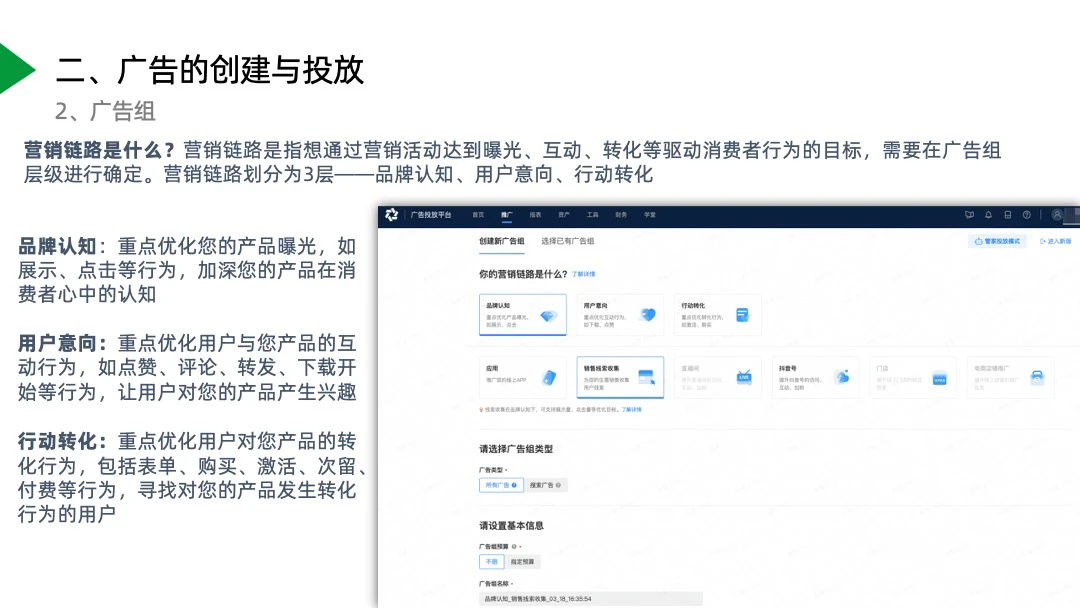Screen dimensions: 1080x608
Task: Choose 指定预算 budget option
Action: [x=524, y=562]
